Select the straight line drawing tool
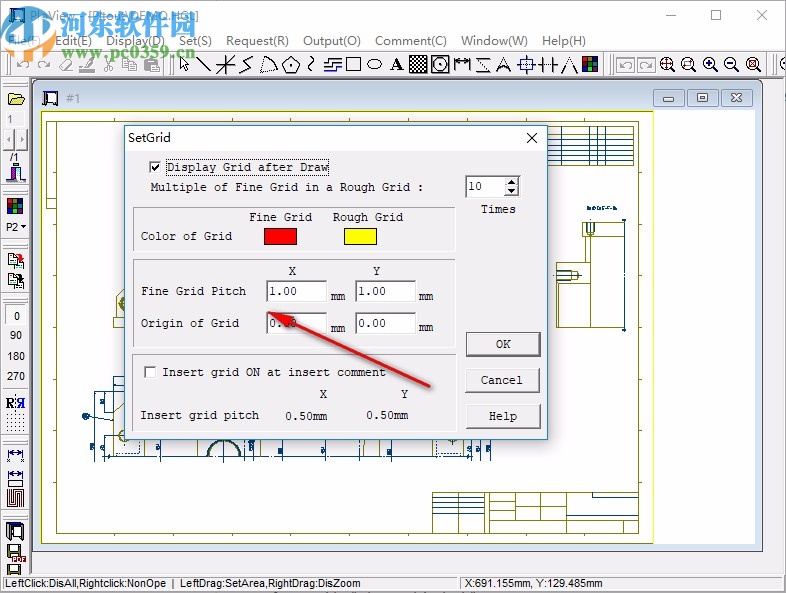Screen dimensions: 786x593 click(x=203, y=64)
